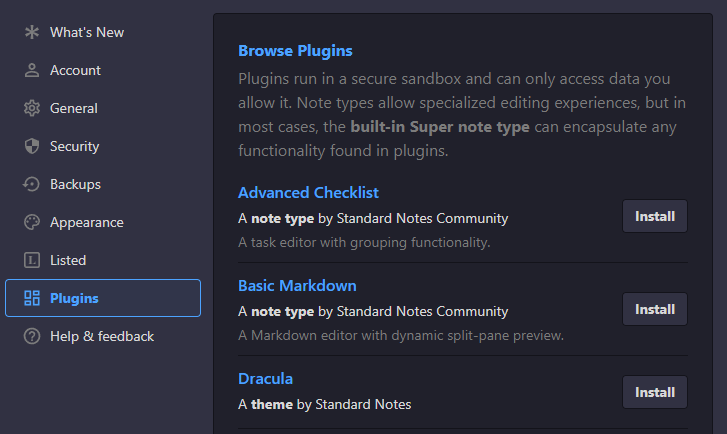This screenshot has height=434, width=727.
Task: Click the Listed icon in the sidebar
Action: coord(32,260)
